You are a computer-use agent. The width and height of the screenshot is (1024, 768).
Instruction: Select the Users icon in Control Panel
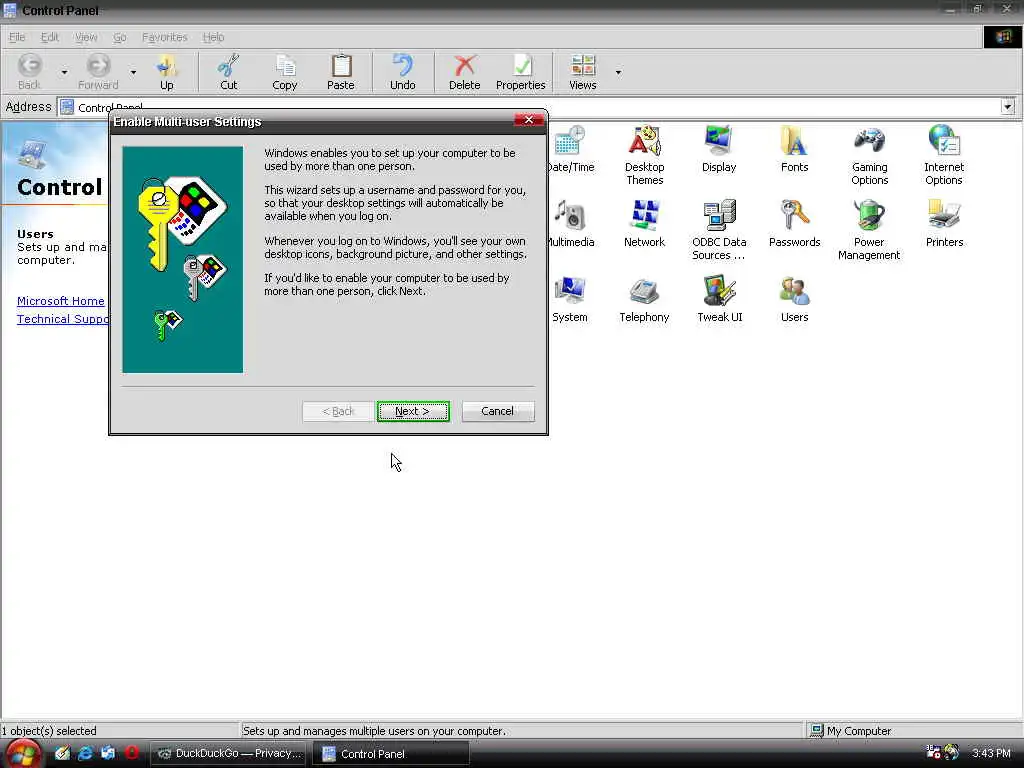point(794,300)
